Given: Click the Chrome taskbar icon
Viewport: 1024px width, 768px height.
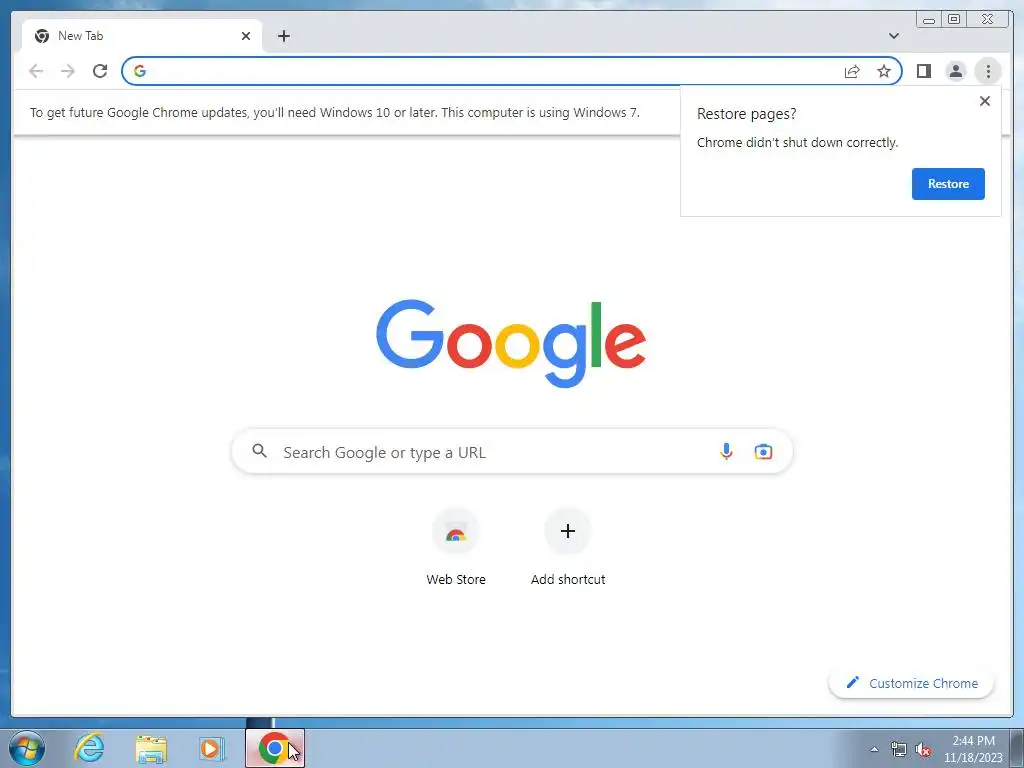Looking at the screenshot, I should (275, 748).
